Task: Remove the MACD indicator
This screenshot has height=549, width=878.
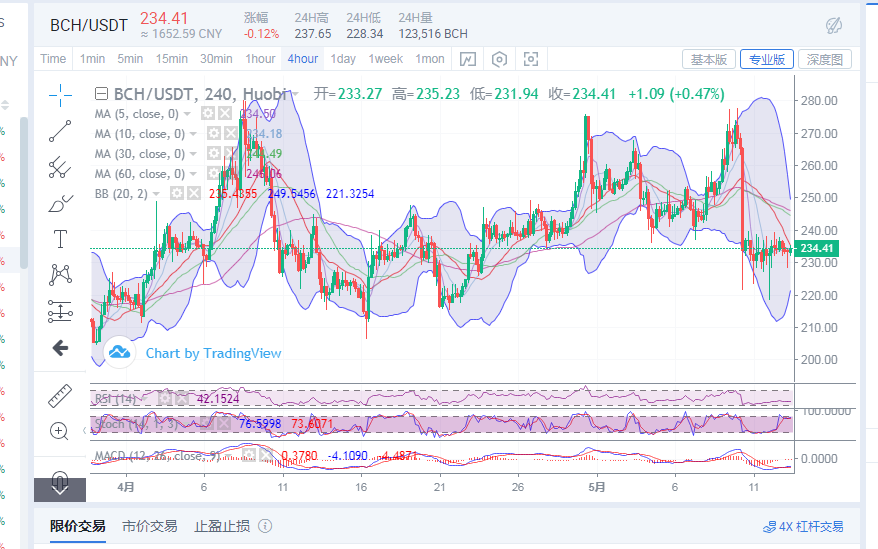Action: click(x=266, y=455)
